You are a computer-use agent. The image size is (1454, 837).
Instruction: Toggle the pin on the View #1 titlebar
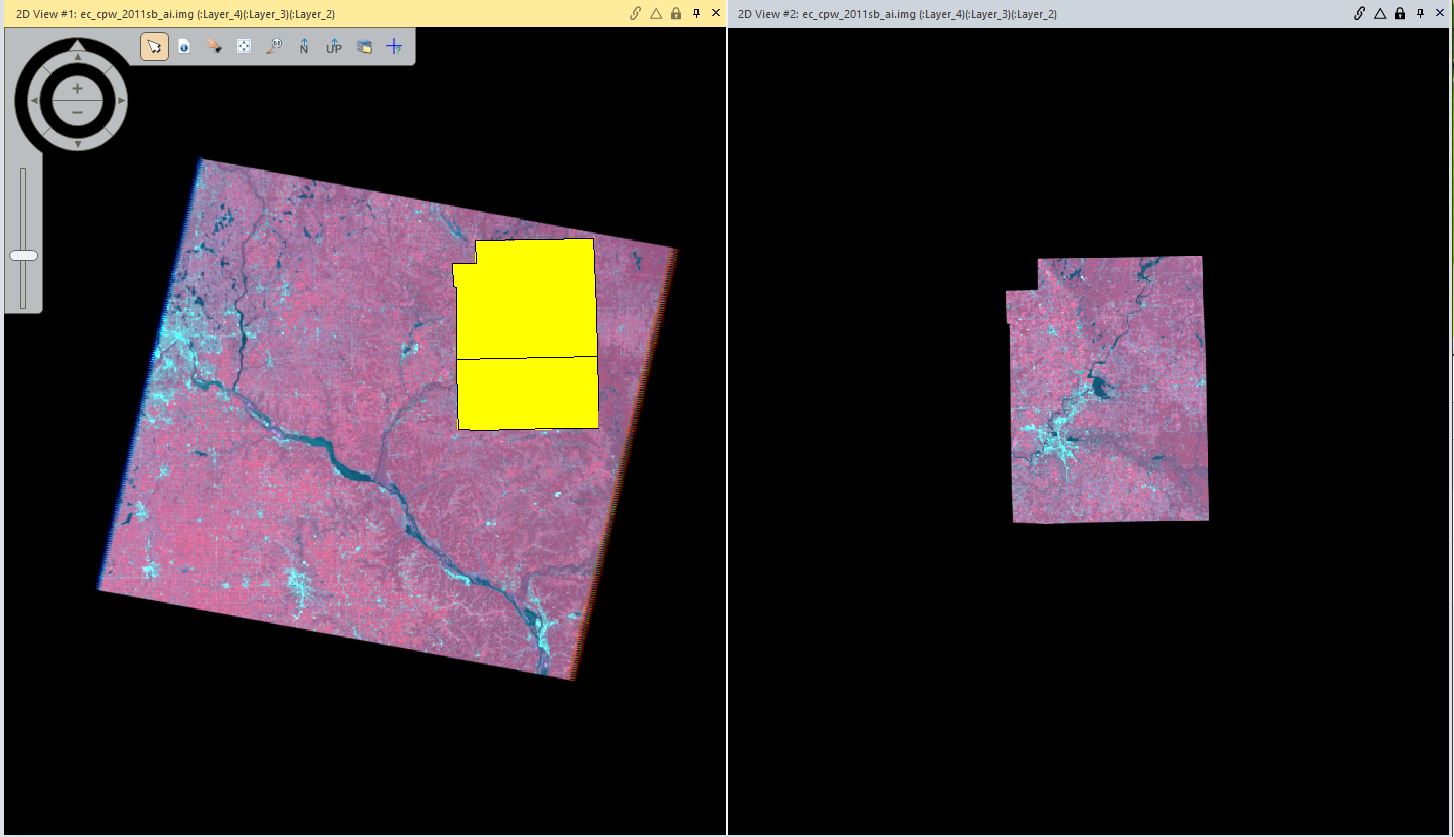point(695,13)
